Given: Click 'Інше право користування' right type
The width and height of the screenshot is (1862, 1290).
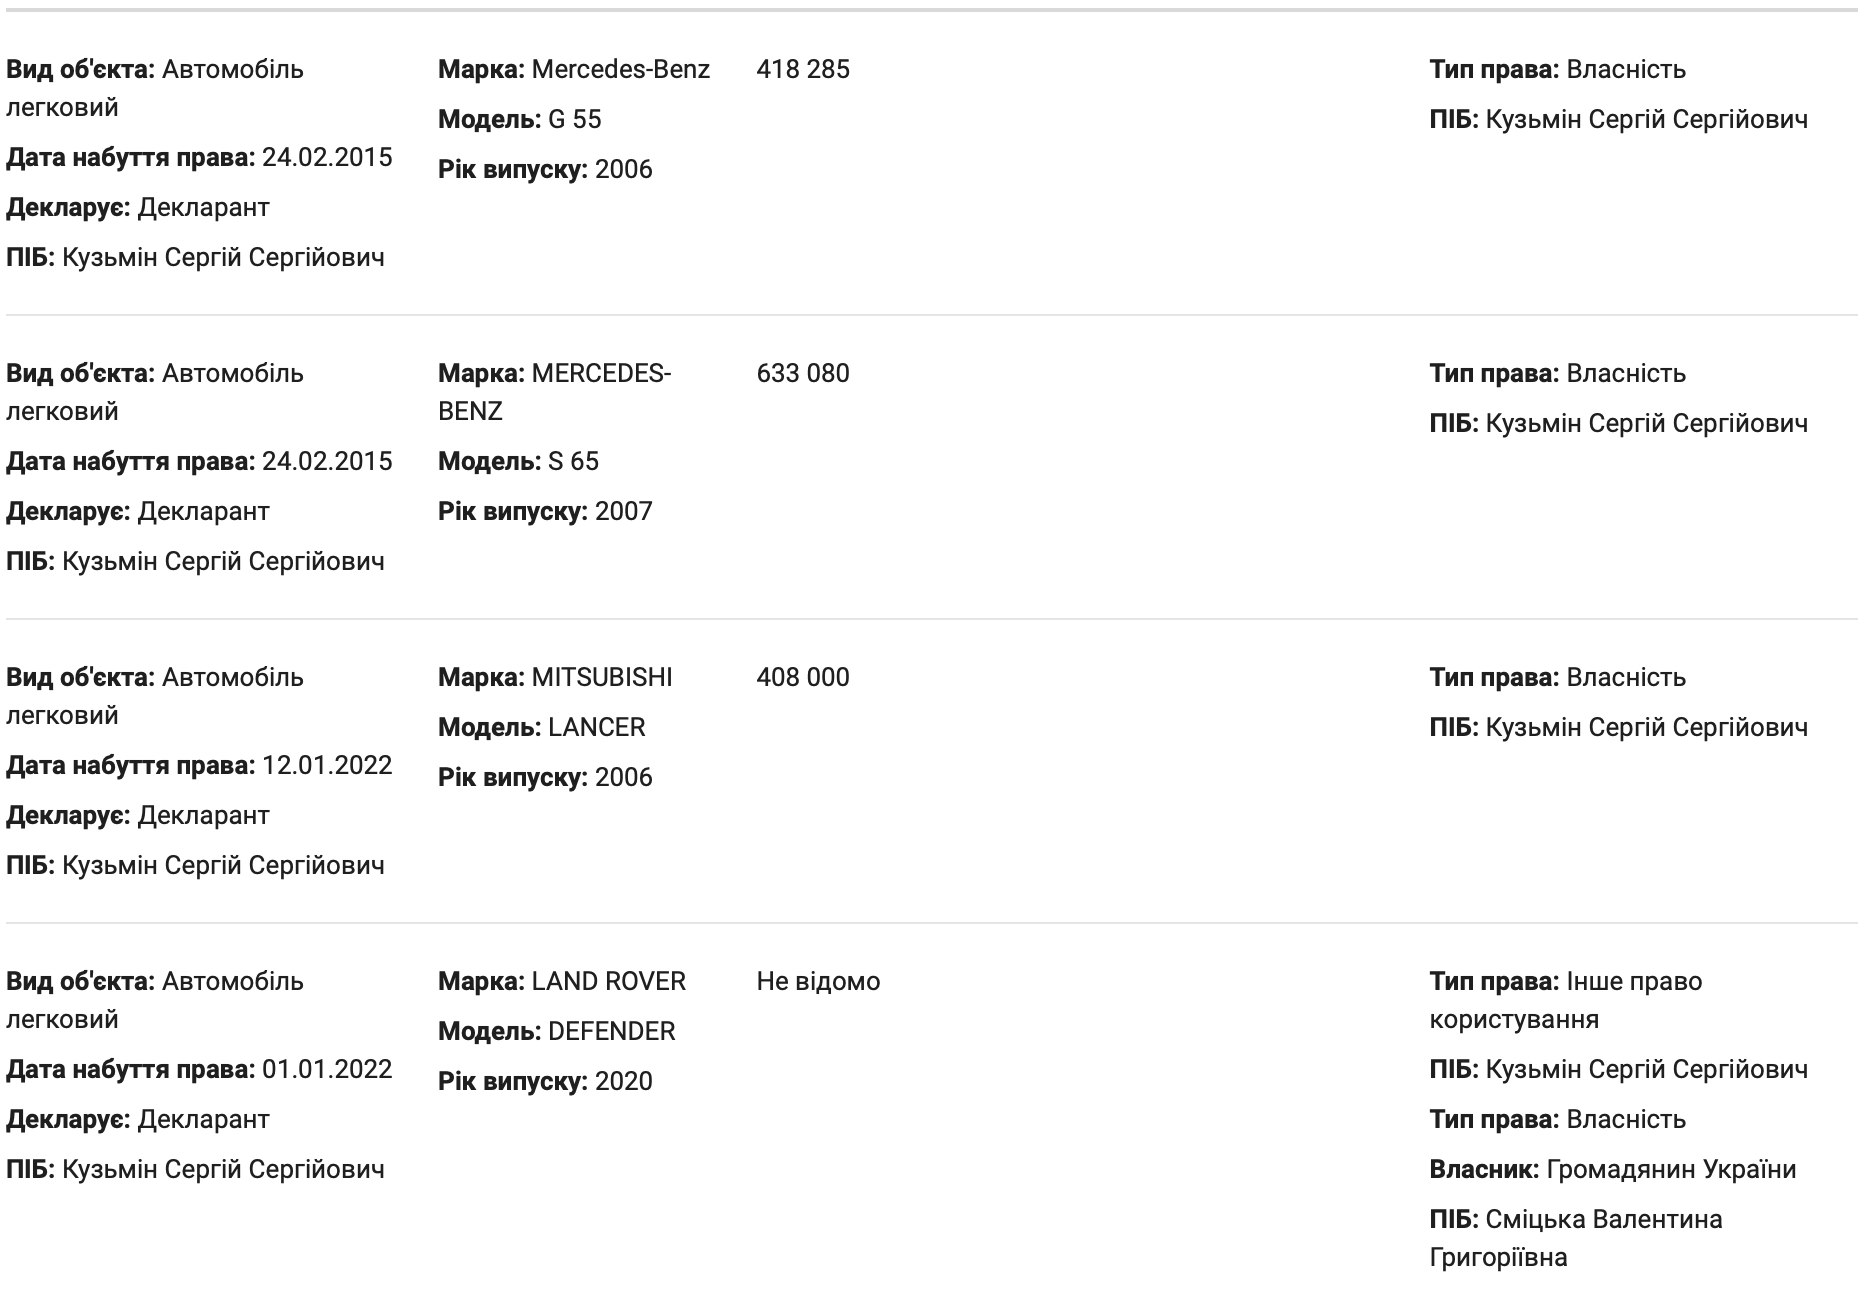Looking at the screenshot, I should click(x=1633, y=981).
